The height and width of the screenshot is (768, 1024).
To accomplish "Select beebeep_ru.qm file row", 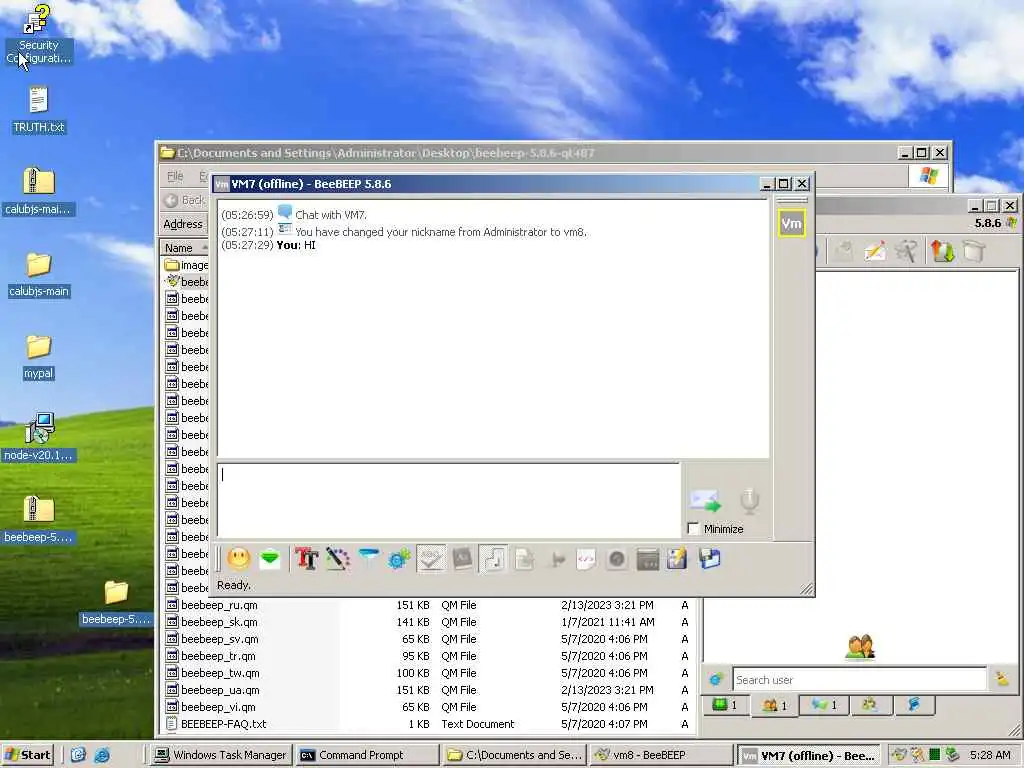I will [428, 605].
